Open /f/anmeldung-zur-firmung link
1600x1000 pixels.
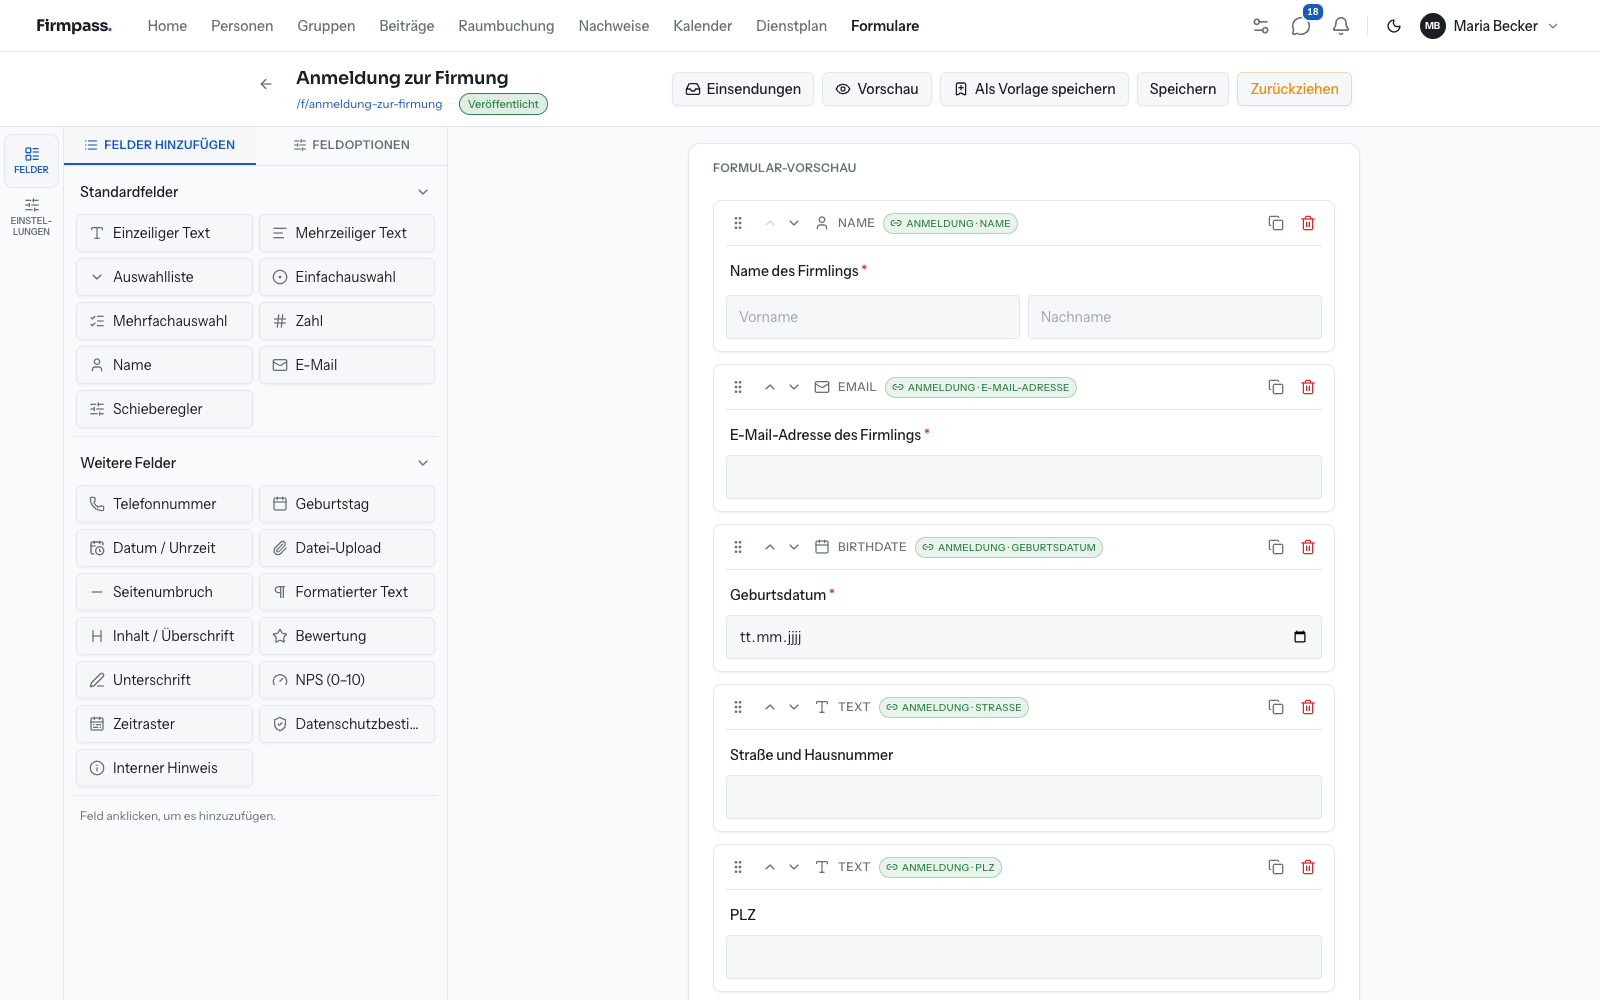(x=369, y=104)
